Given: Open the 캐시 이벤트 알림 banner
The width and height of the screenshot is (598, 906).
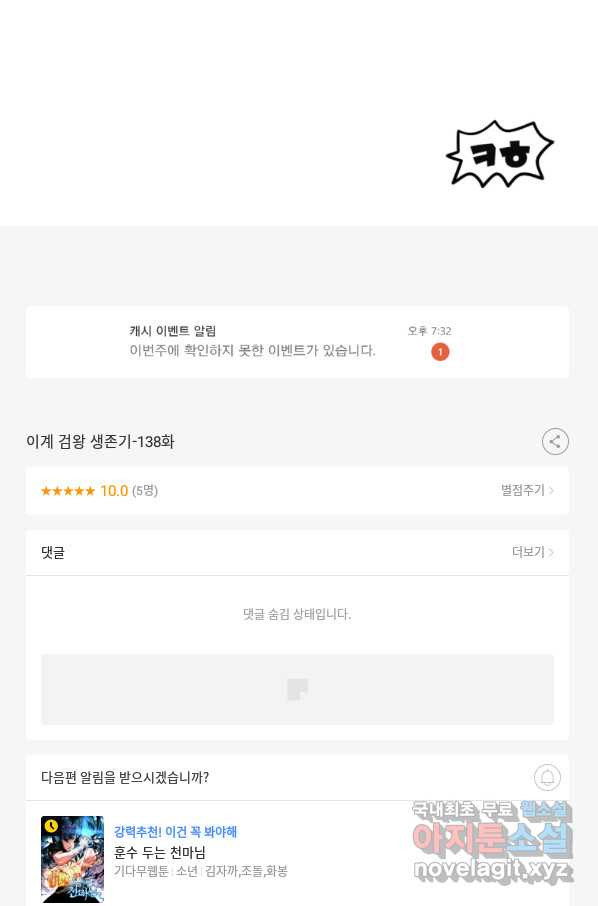Looking at the screenshot, I should [298, 342].
